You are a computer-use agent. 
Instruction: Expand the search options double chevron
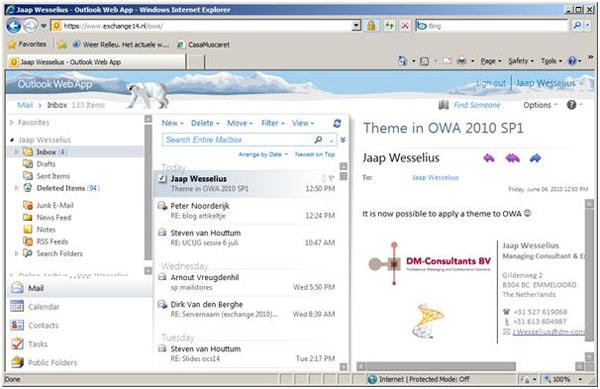click(x=343, y=140)
